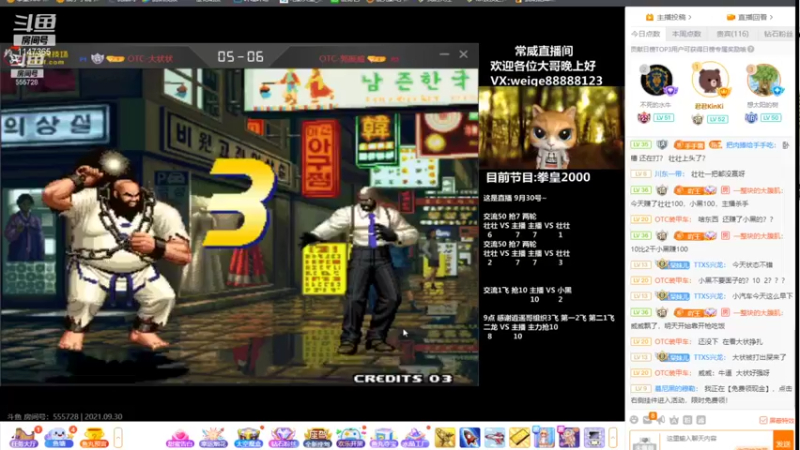Minimize the game emulator window

[x=444, y=54]
